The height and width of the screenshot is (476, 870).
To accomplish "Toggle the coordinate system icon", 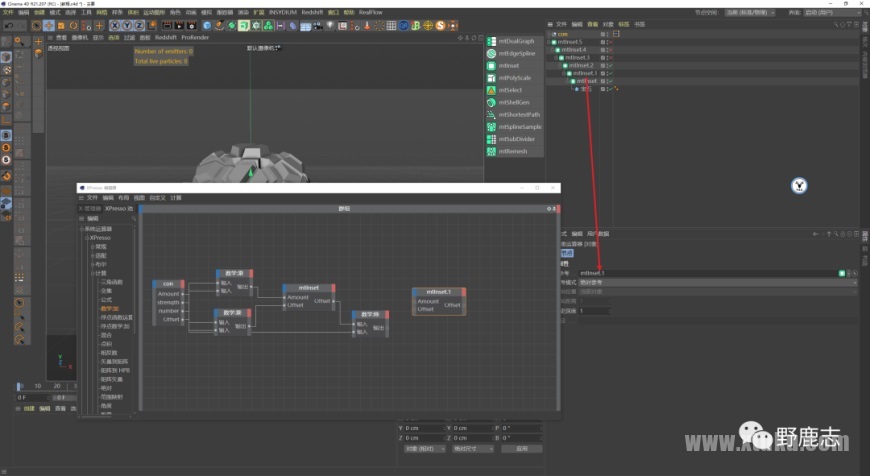I will coord(151,26).
